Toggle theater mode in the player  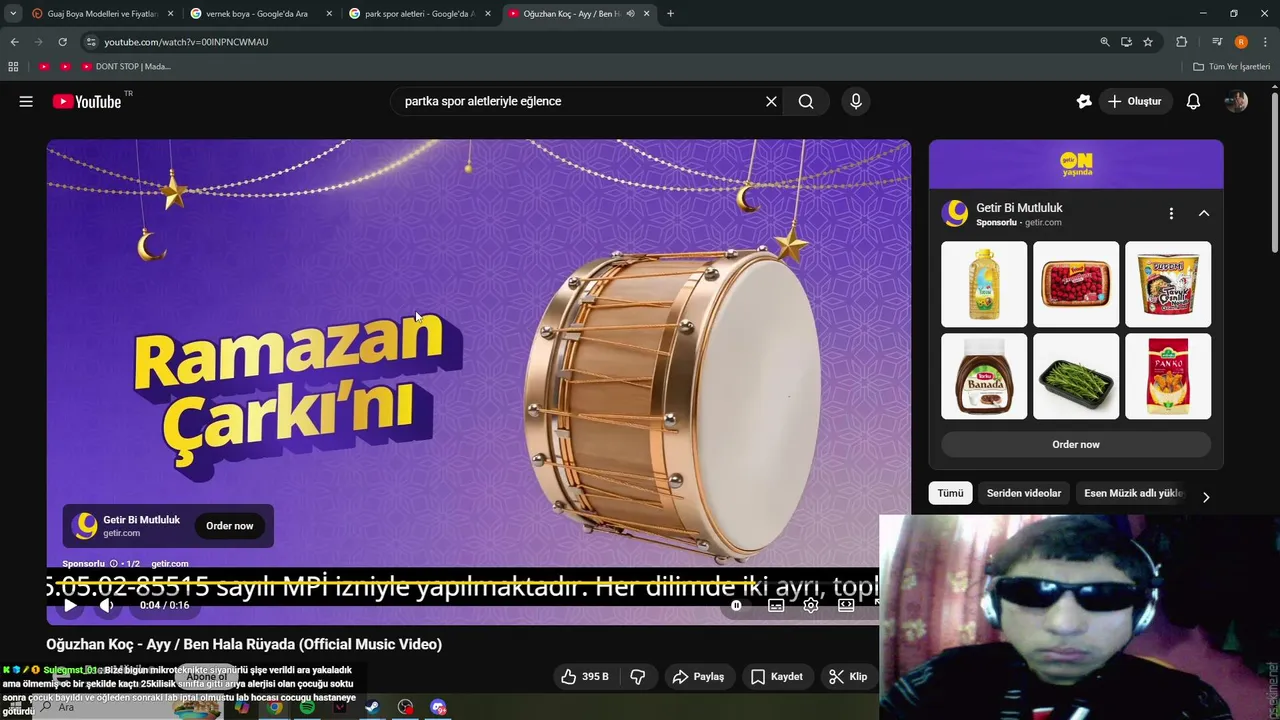(x=846, y=605)
